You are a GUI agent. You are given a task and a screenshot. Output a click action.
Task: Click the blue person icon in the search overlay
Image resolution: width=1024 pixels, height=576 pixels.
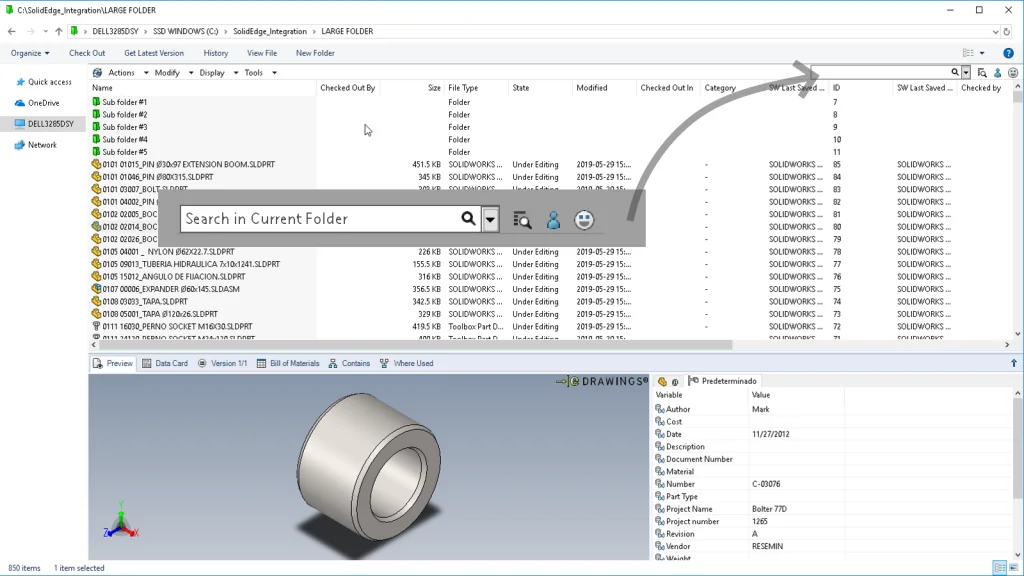(553, 219)
